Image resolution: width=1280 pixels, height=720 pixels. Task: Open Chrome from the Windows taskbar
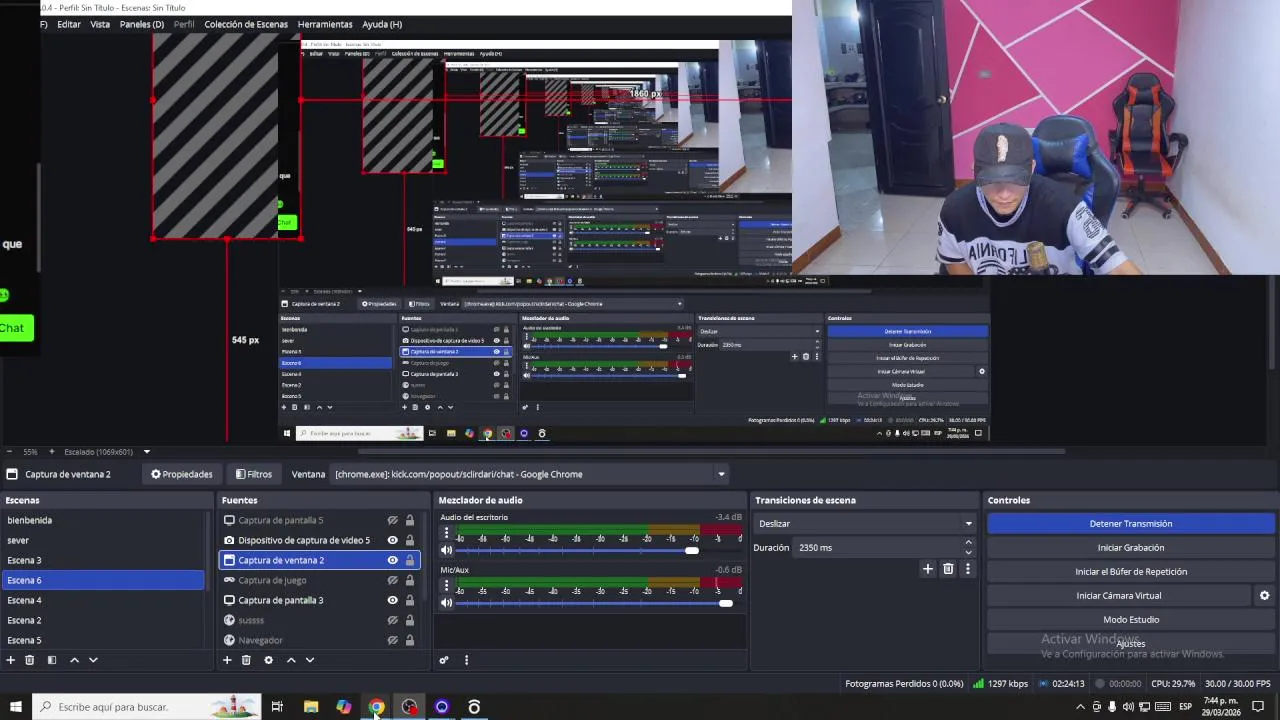click(376, 707)
